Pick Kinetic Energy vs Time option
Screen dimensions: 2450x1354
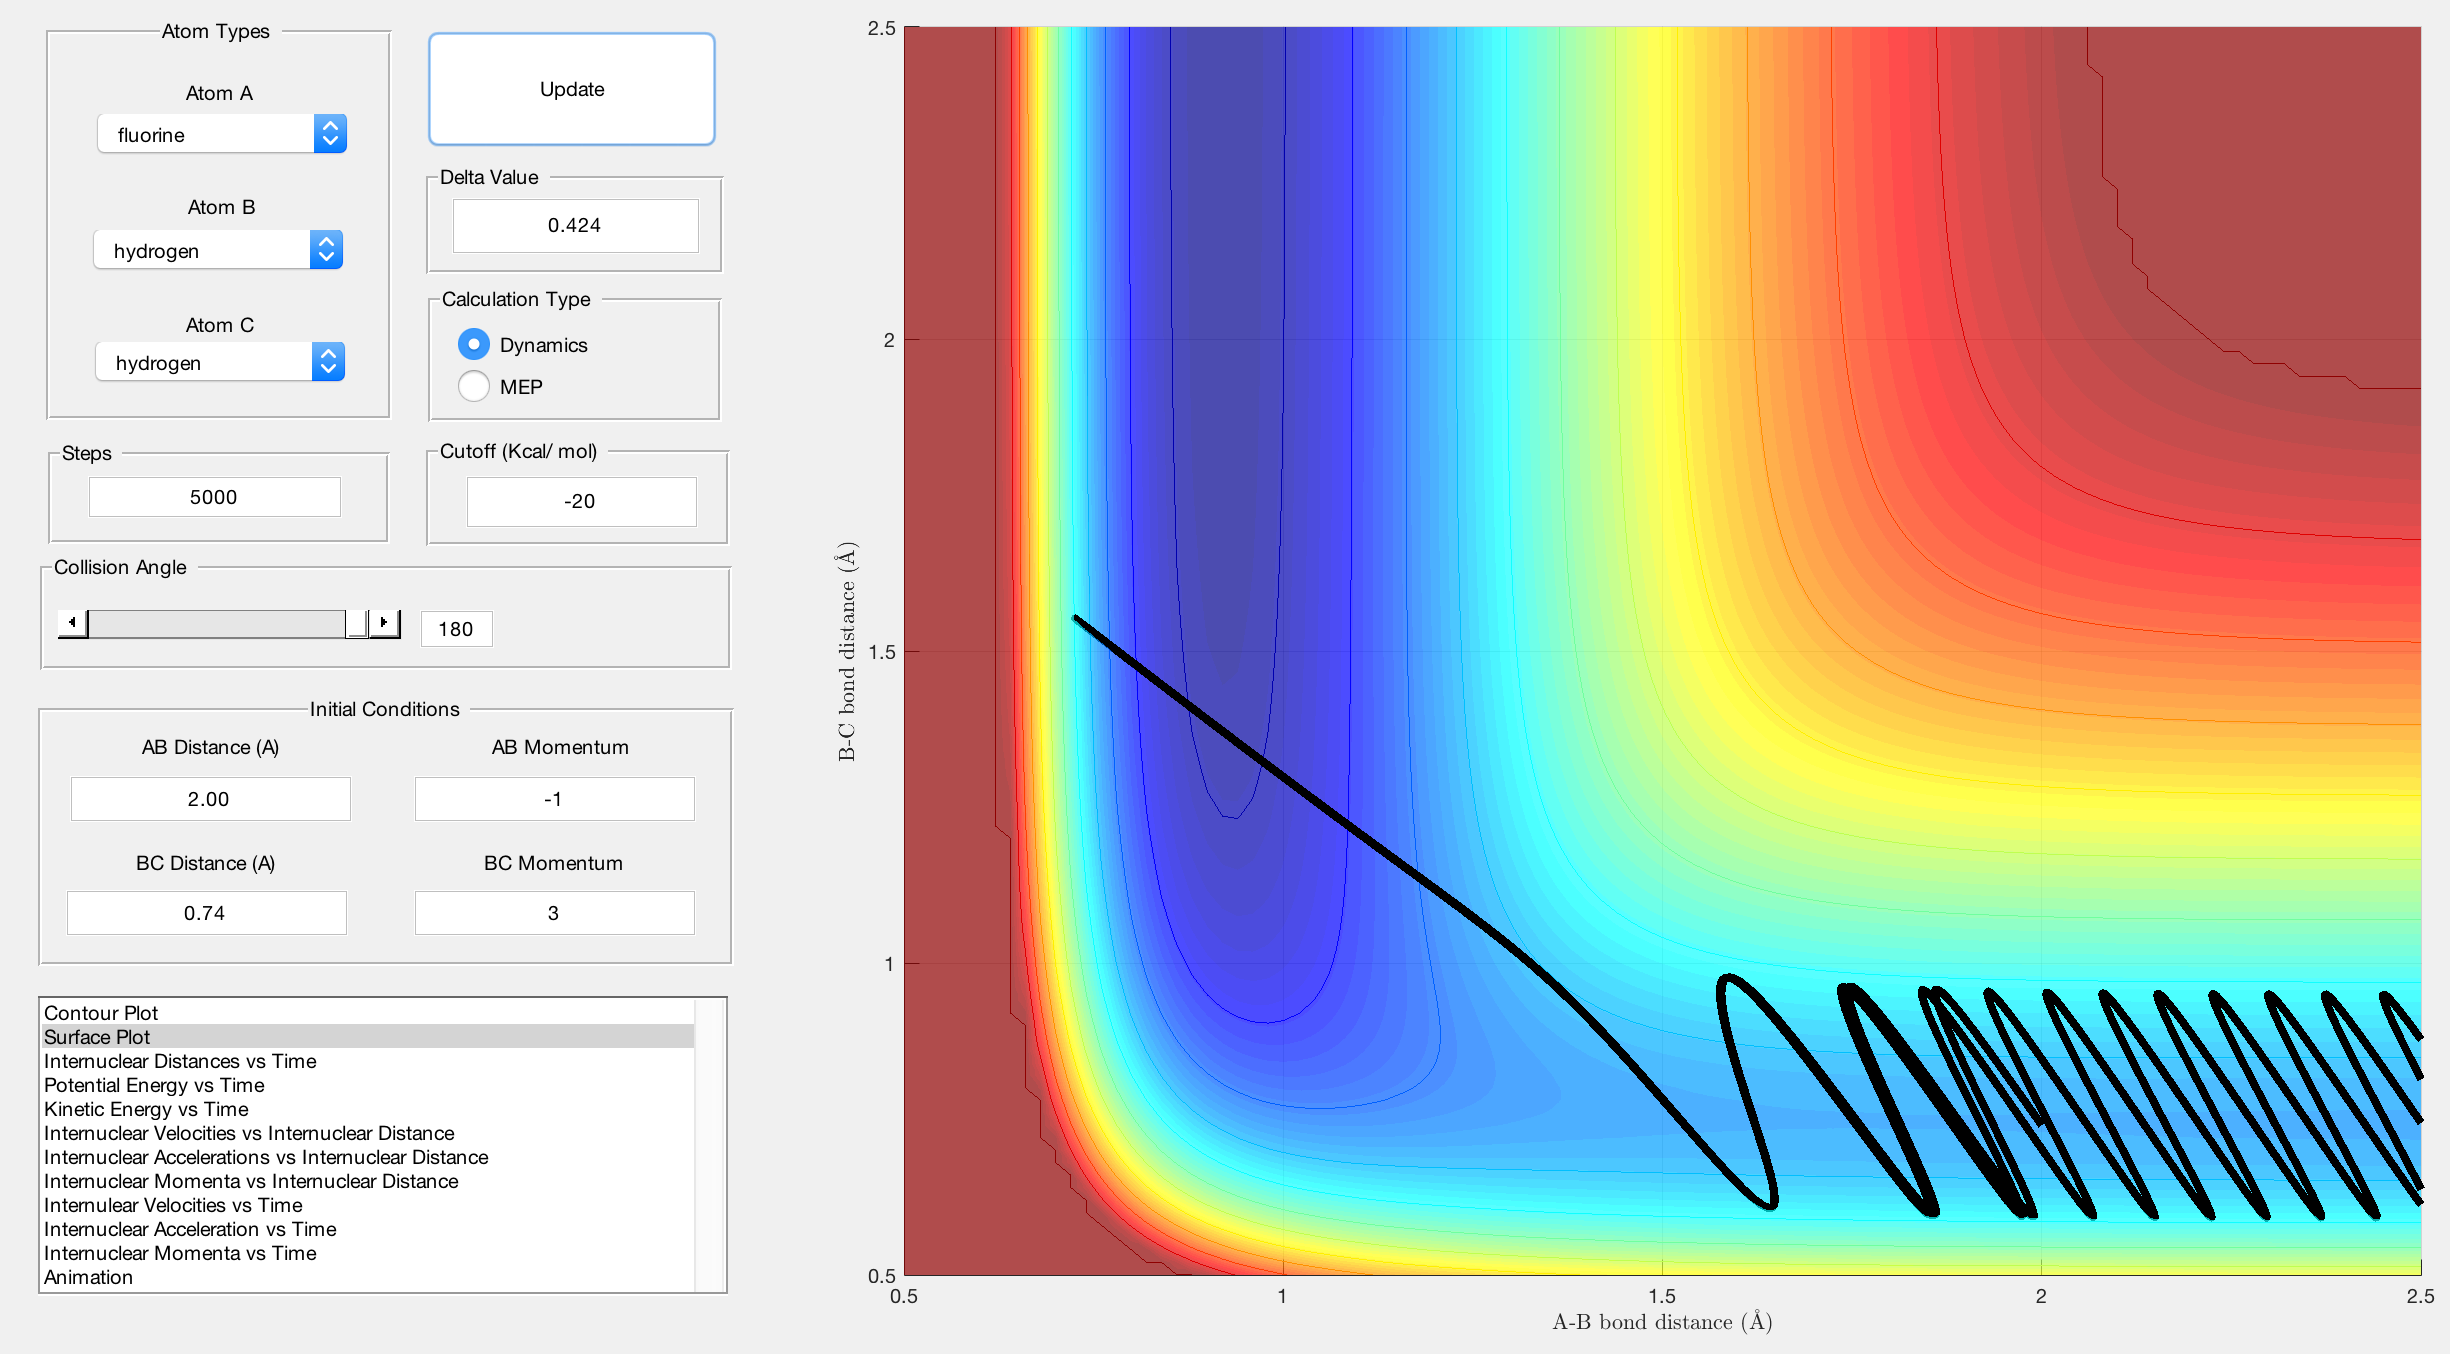(x=146, y=1109)
